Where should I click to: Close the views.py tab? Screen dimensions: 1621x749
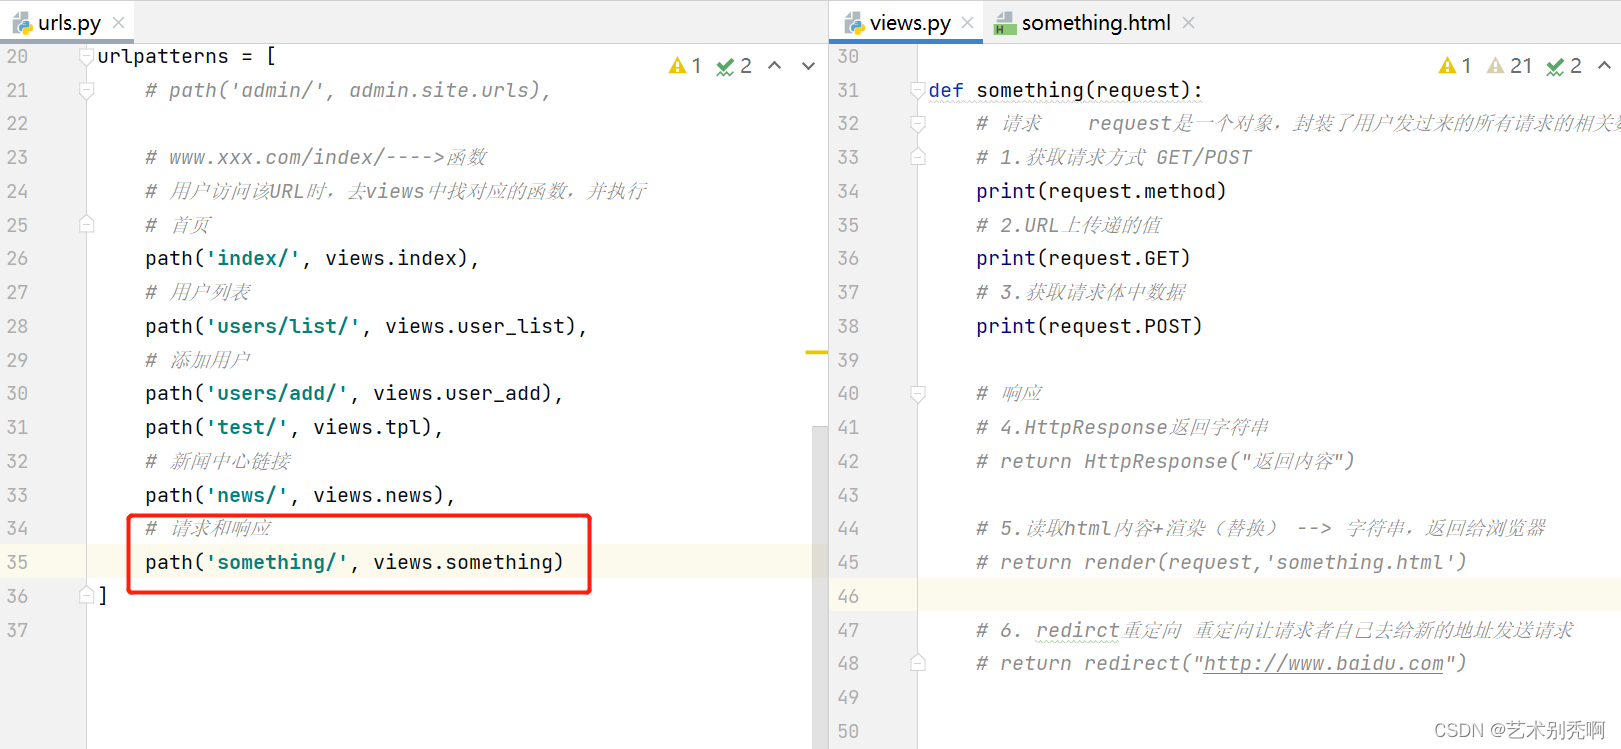click(967, 22)
